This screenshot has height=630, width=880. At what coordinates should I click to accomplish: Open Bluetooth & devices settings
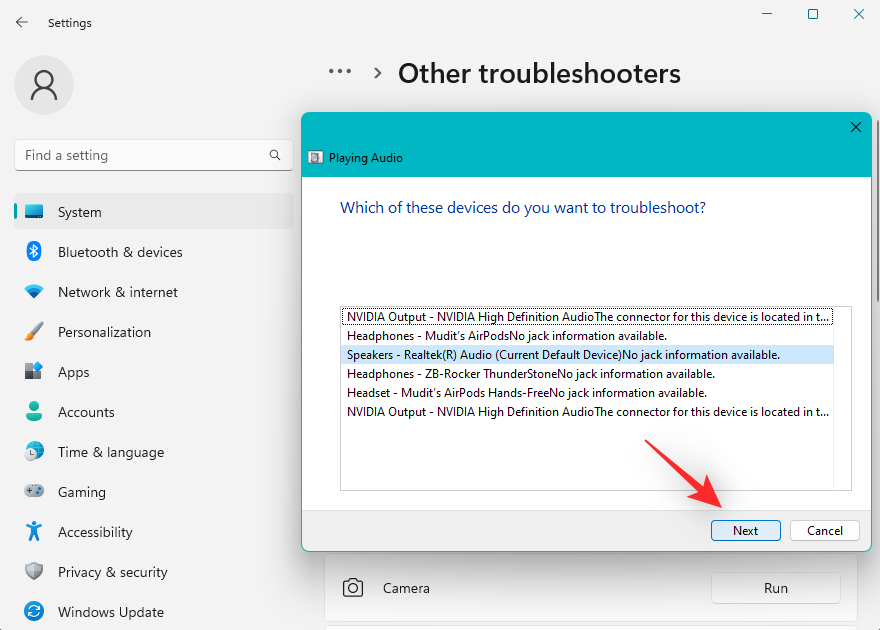point(154,252)
